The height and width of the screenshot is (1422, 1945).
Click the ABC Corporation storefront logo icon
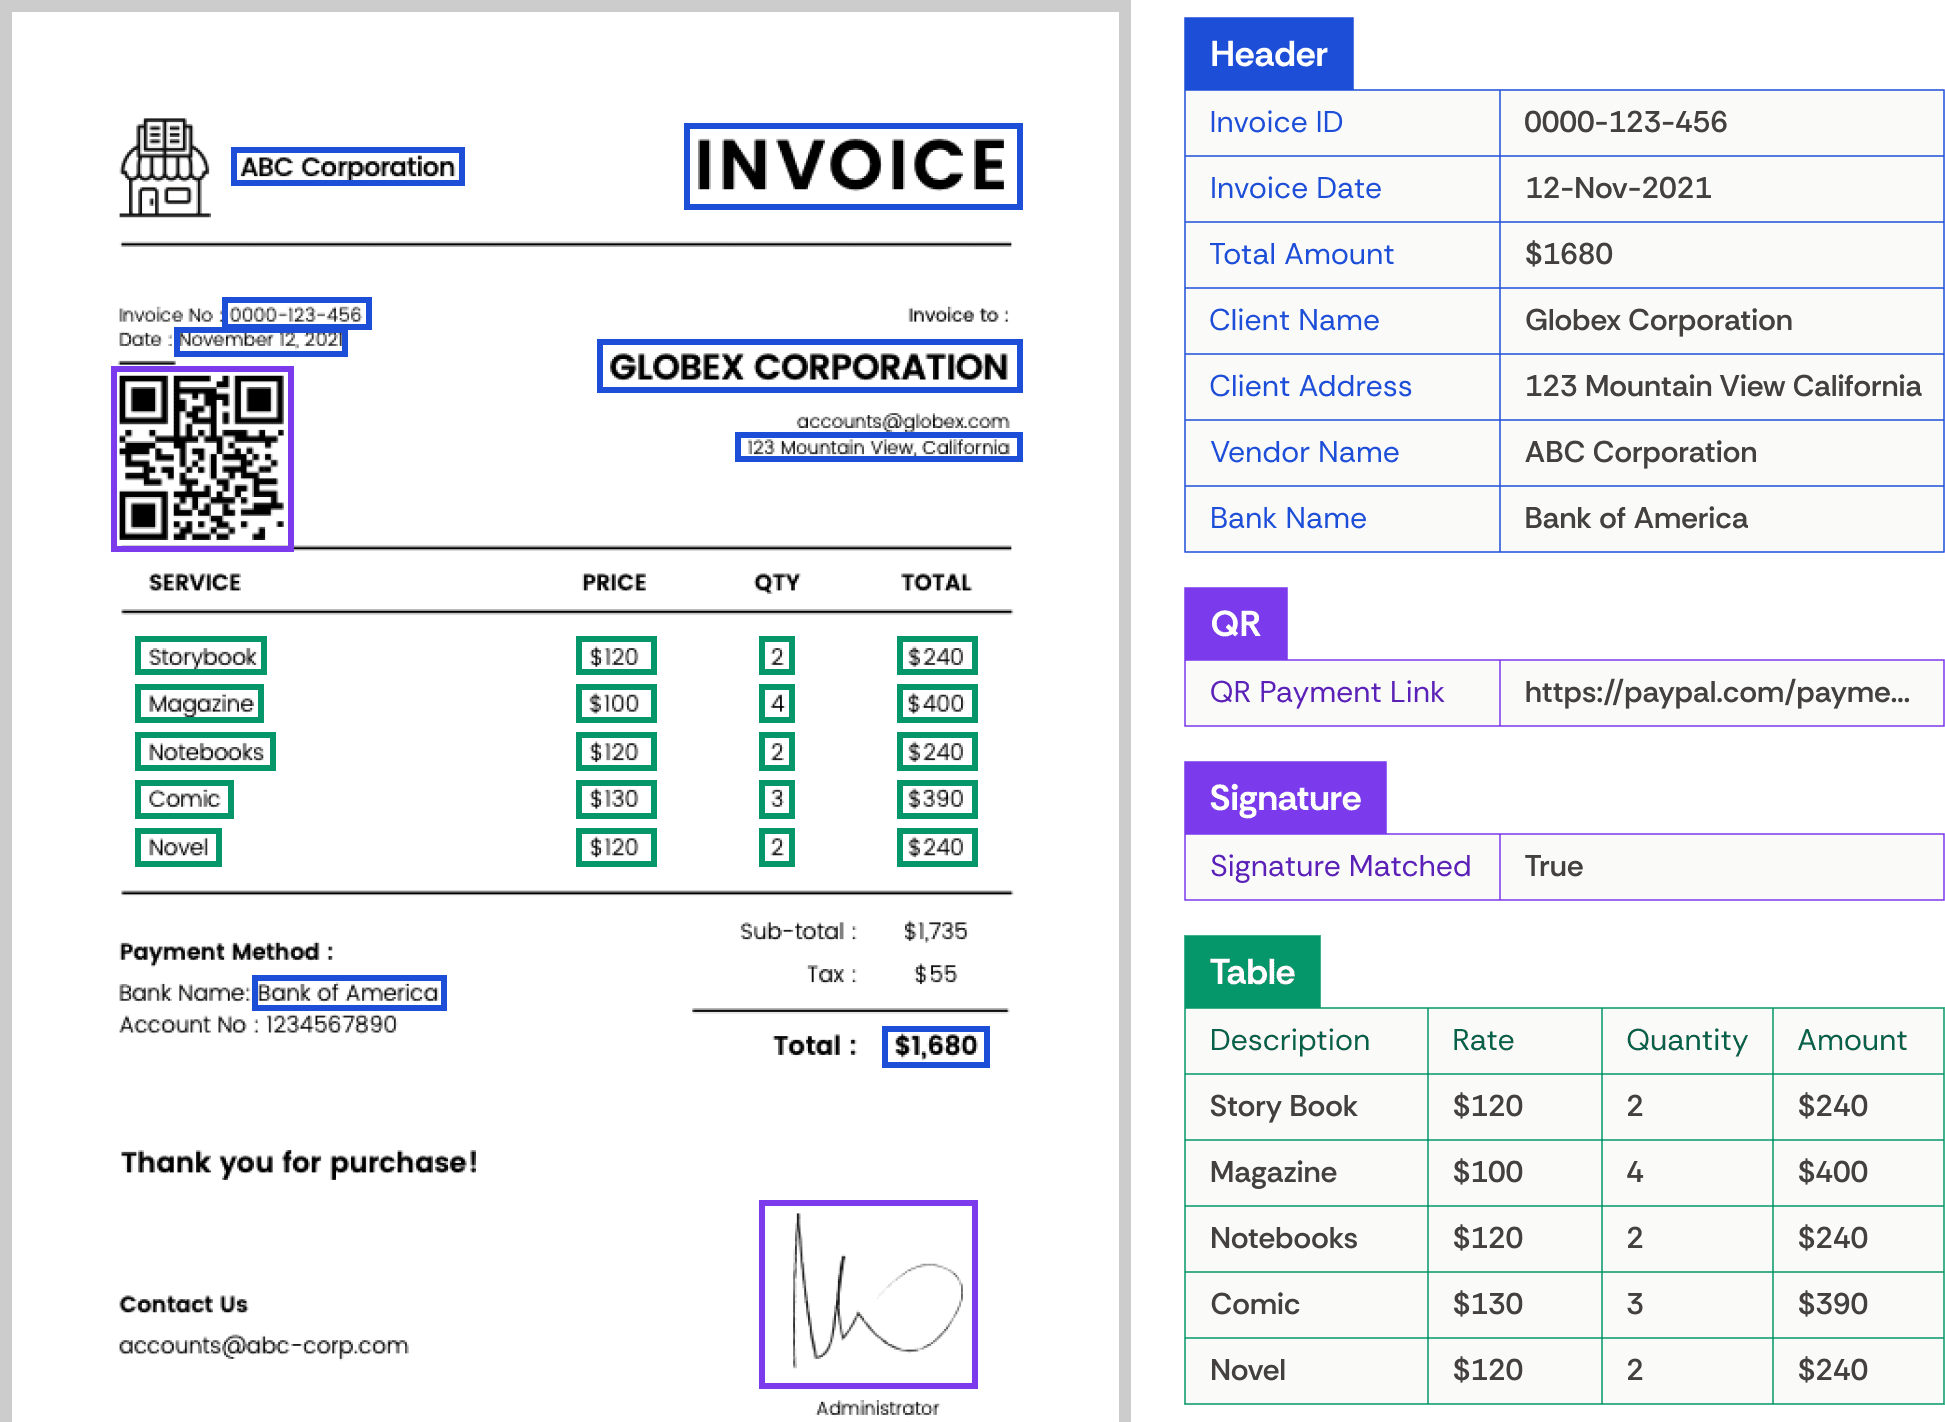coord(165,167)
